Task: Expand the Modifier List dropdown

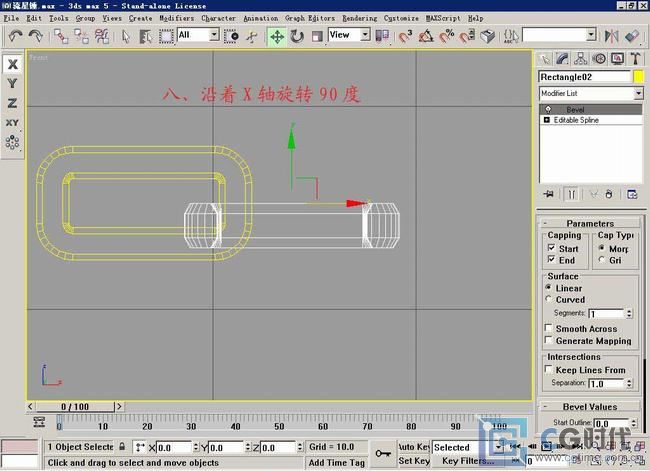Action: click(638, 93)
